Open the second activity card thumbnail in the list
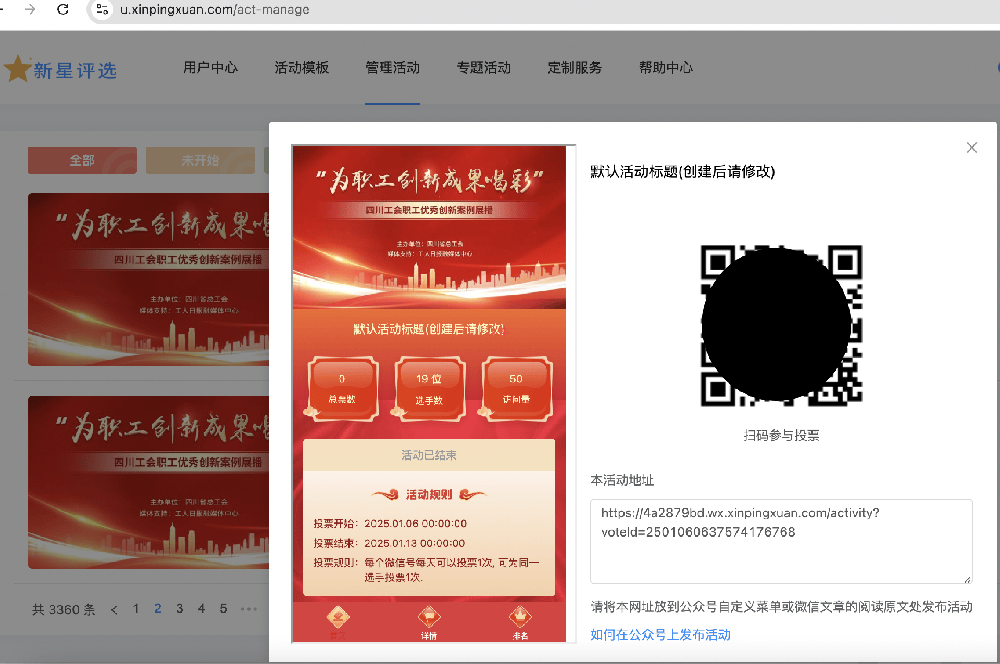Image resolution: width=1000 pixels, height=664 pixels. coord(149,482)
